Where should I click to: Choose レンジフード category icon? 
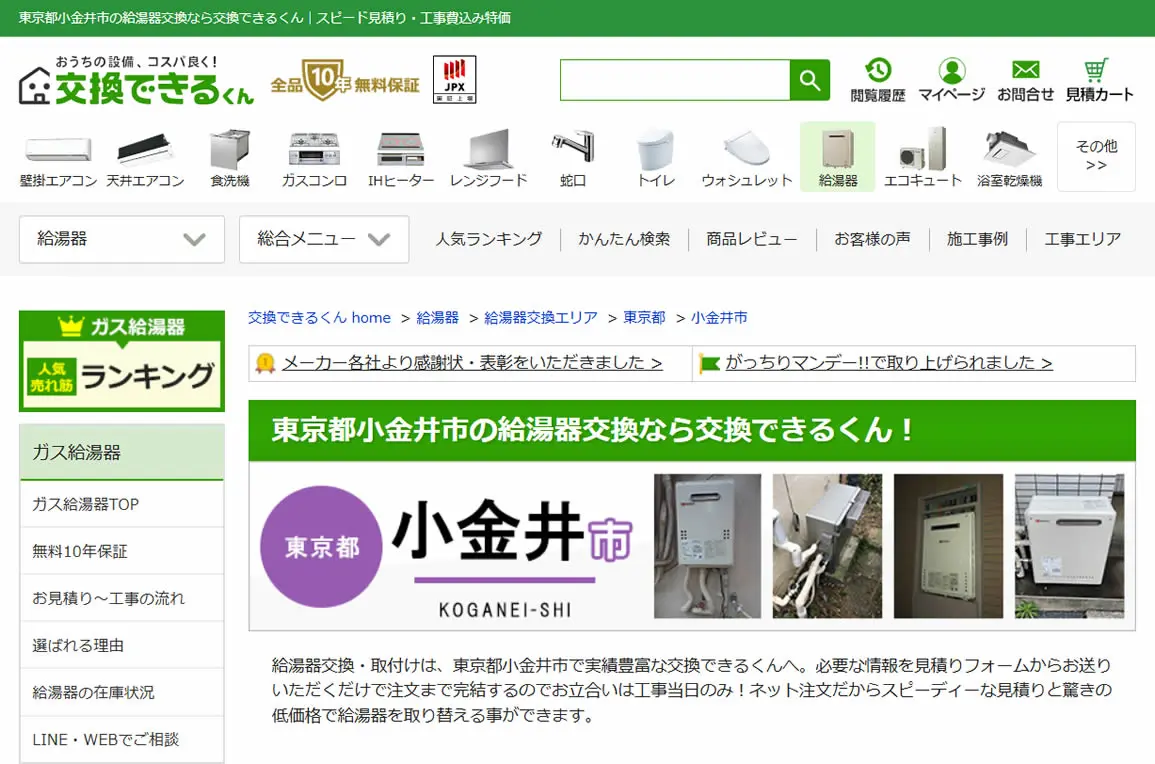pos(488,158)
